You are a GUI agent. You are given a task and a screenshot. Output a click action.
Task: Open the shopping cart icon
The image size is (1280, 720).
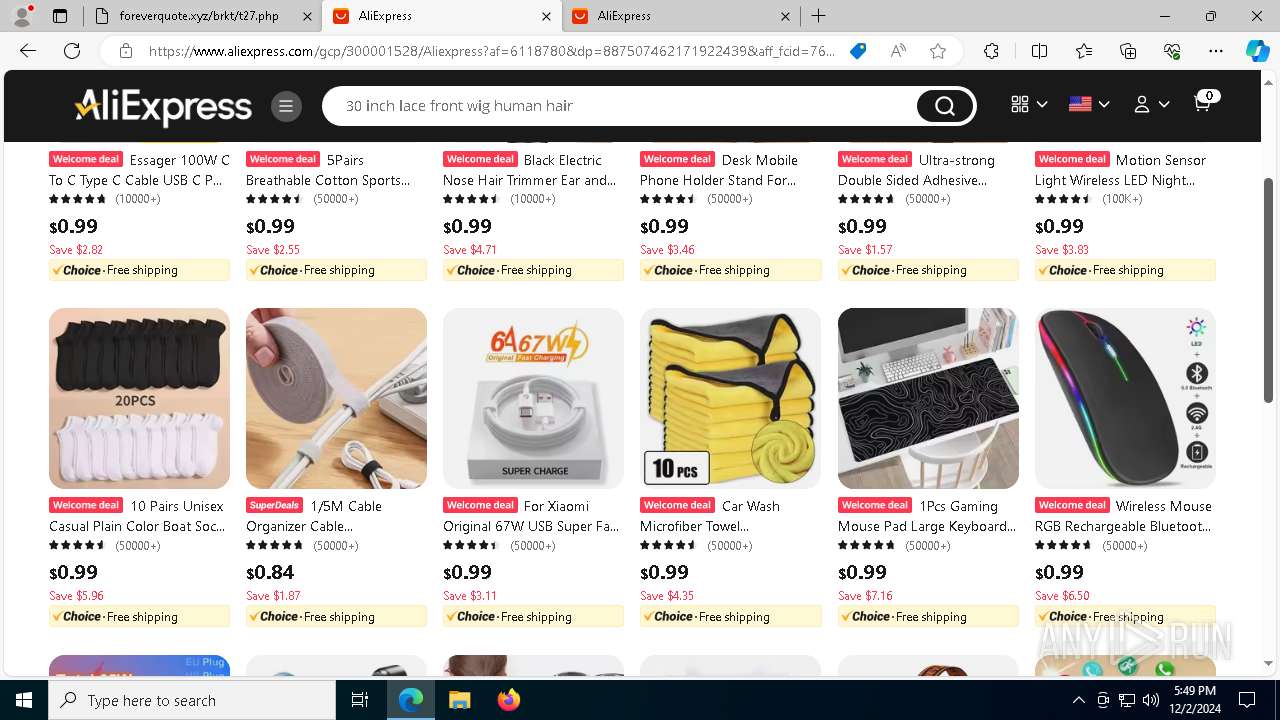(1204, 102)
